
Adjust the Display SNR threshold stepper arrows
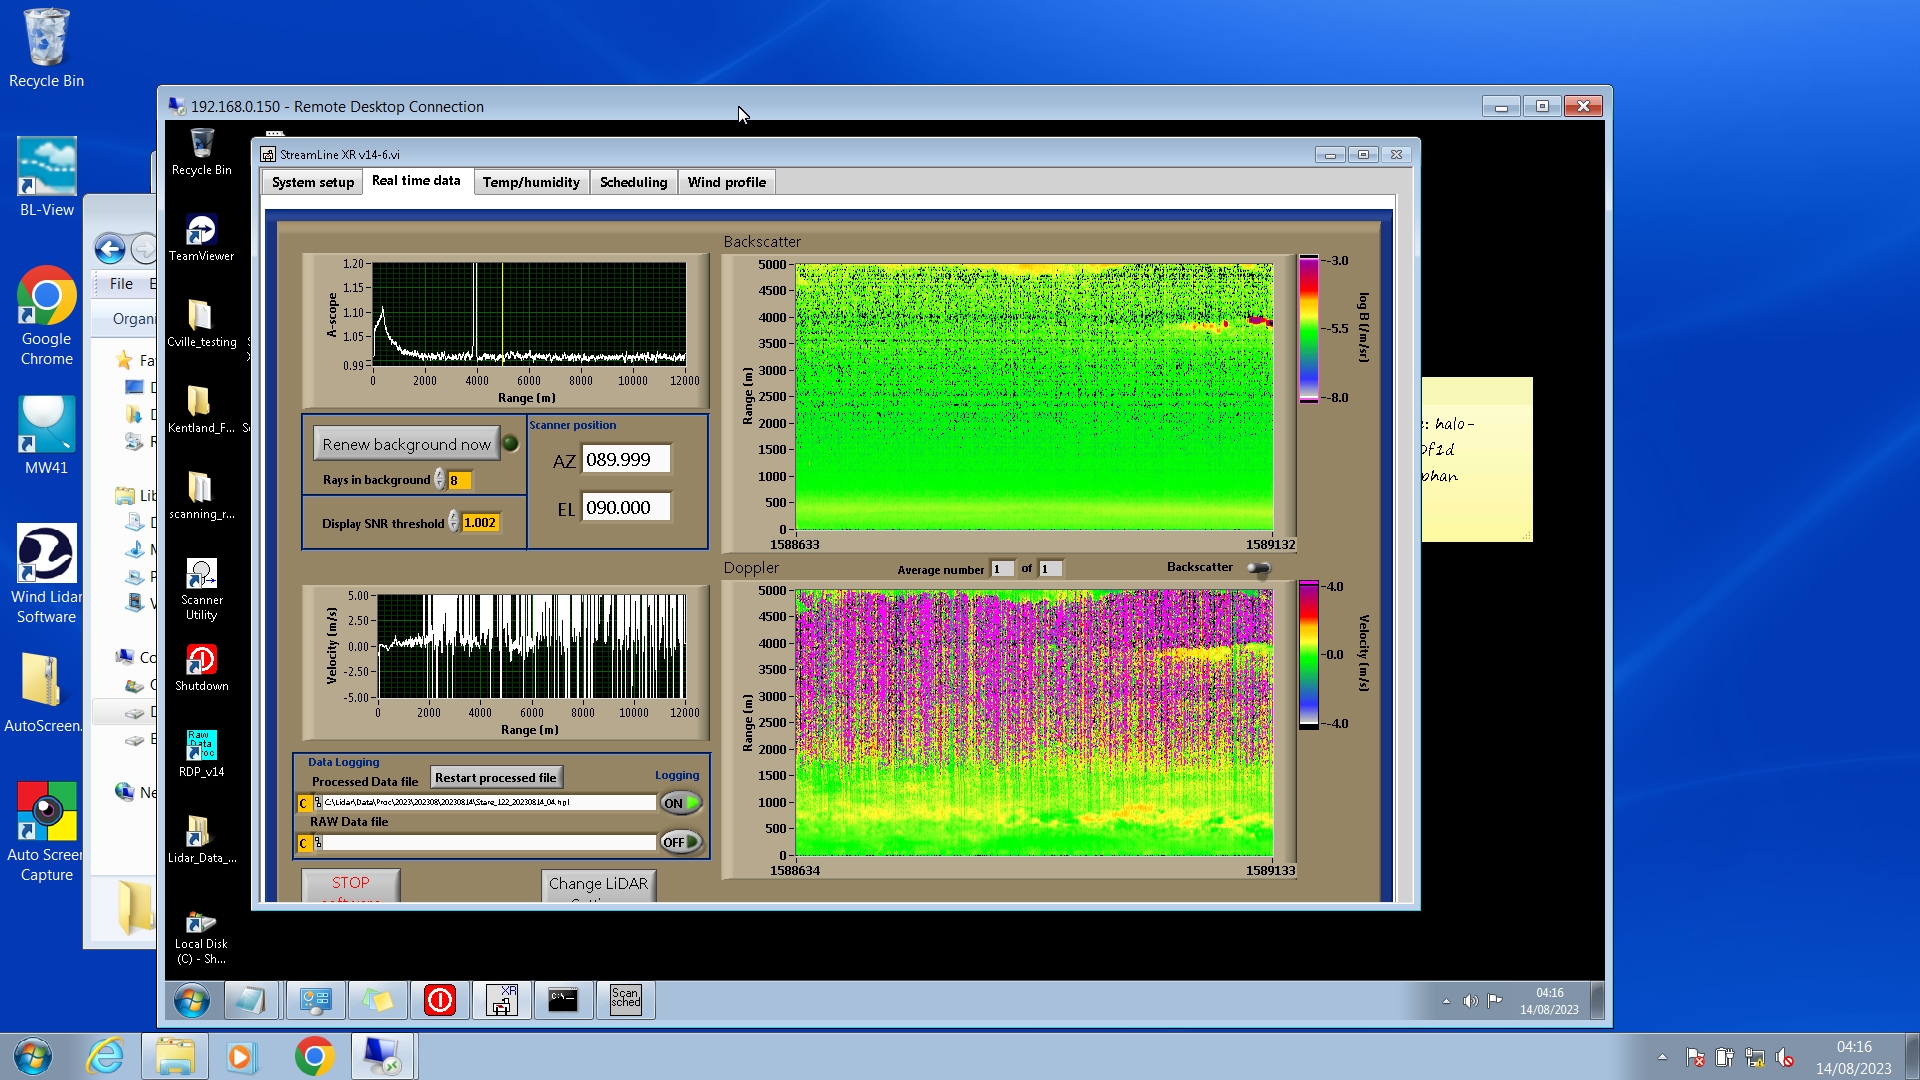[x=453, y=522]
